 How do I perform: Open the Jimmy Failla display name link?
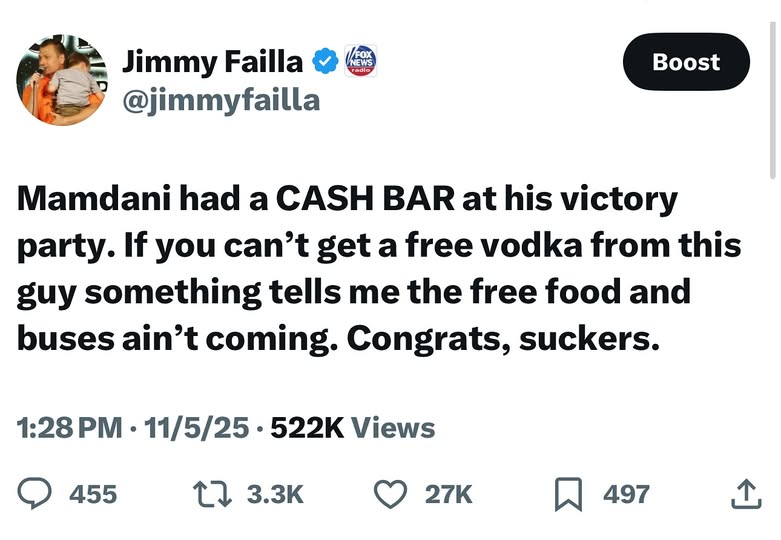click(212, 62)
